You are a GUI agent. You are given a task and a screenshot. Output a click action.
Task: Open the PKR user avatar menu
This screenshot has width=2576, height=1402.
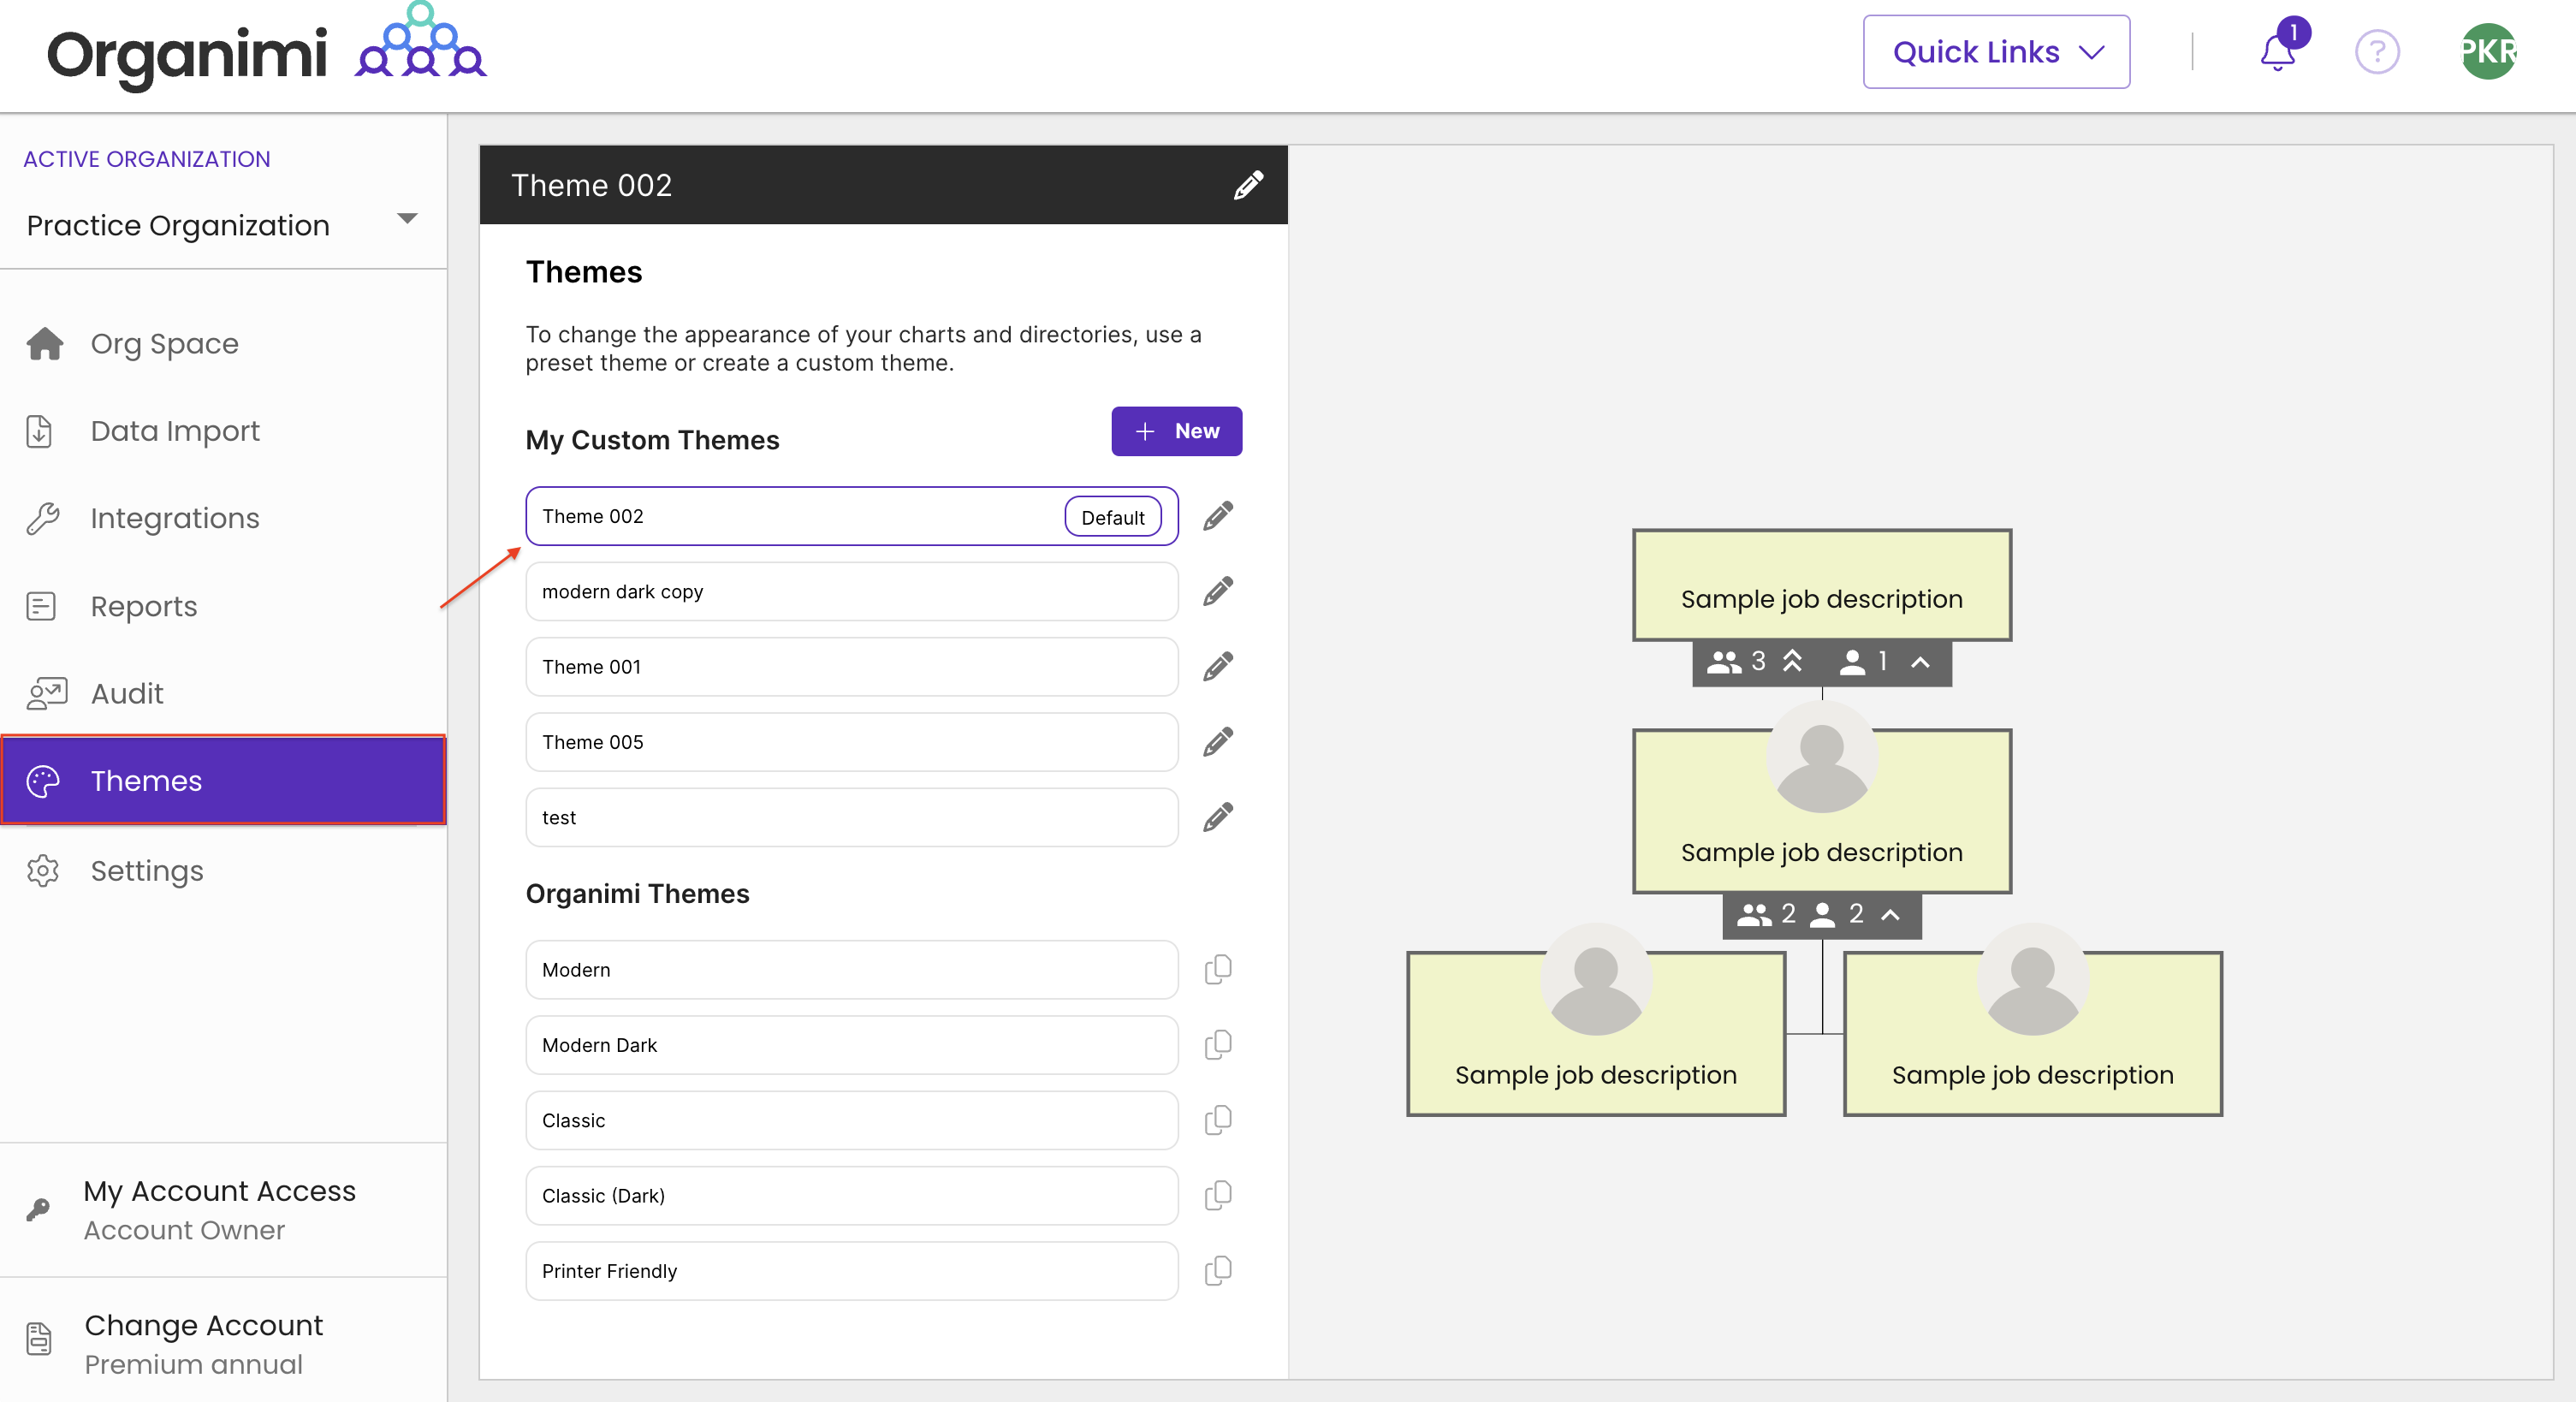2487,52
